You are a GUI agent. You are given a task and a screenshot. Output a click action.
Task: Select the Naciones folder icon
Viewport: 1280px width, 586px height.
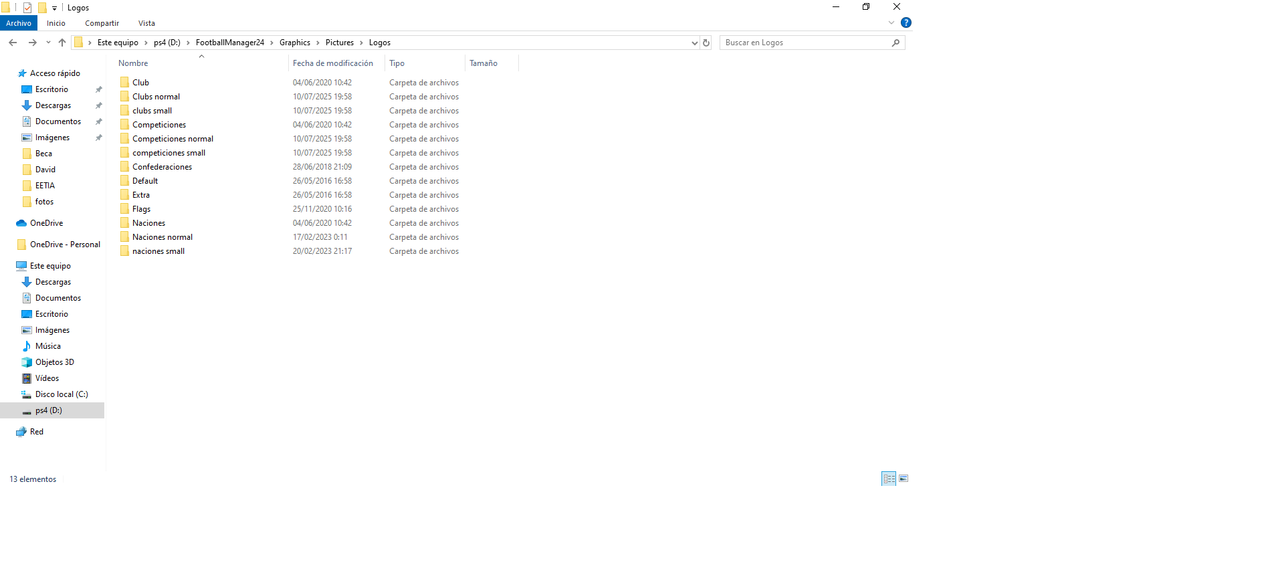pos(125,223)
